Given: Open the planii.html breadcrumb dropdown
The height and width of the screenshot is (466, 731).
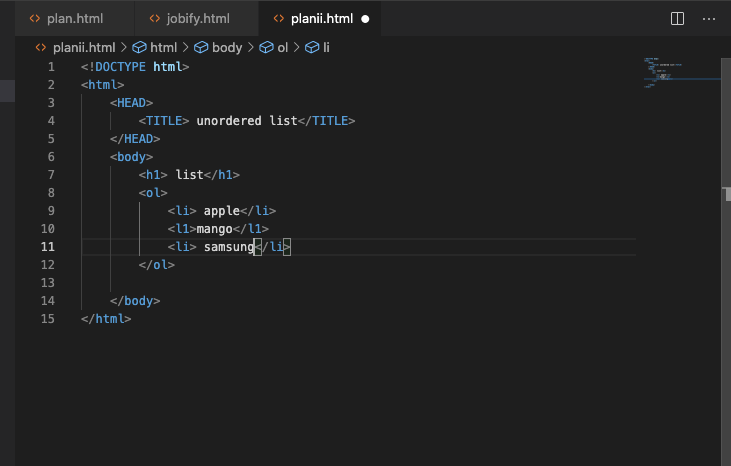Looking at the screenshot, I should point(83,47).
